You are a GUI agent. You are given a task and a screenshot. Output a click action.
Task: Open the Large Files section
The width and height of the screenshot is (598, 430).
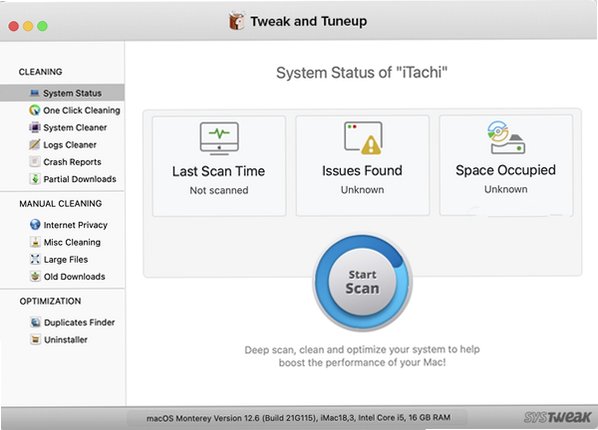62,259
